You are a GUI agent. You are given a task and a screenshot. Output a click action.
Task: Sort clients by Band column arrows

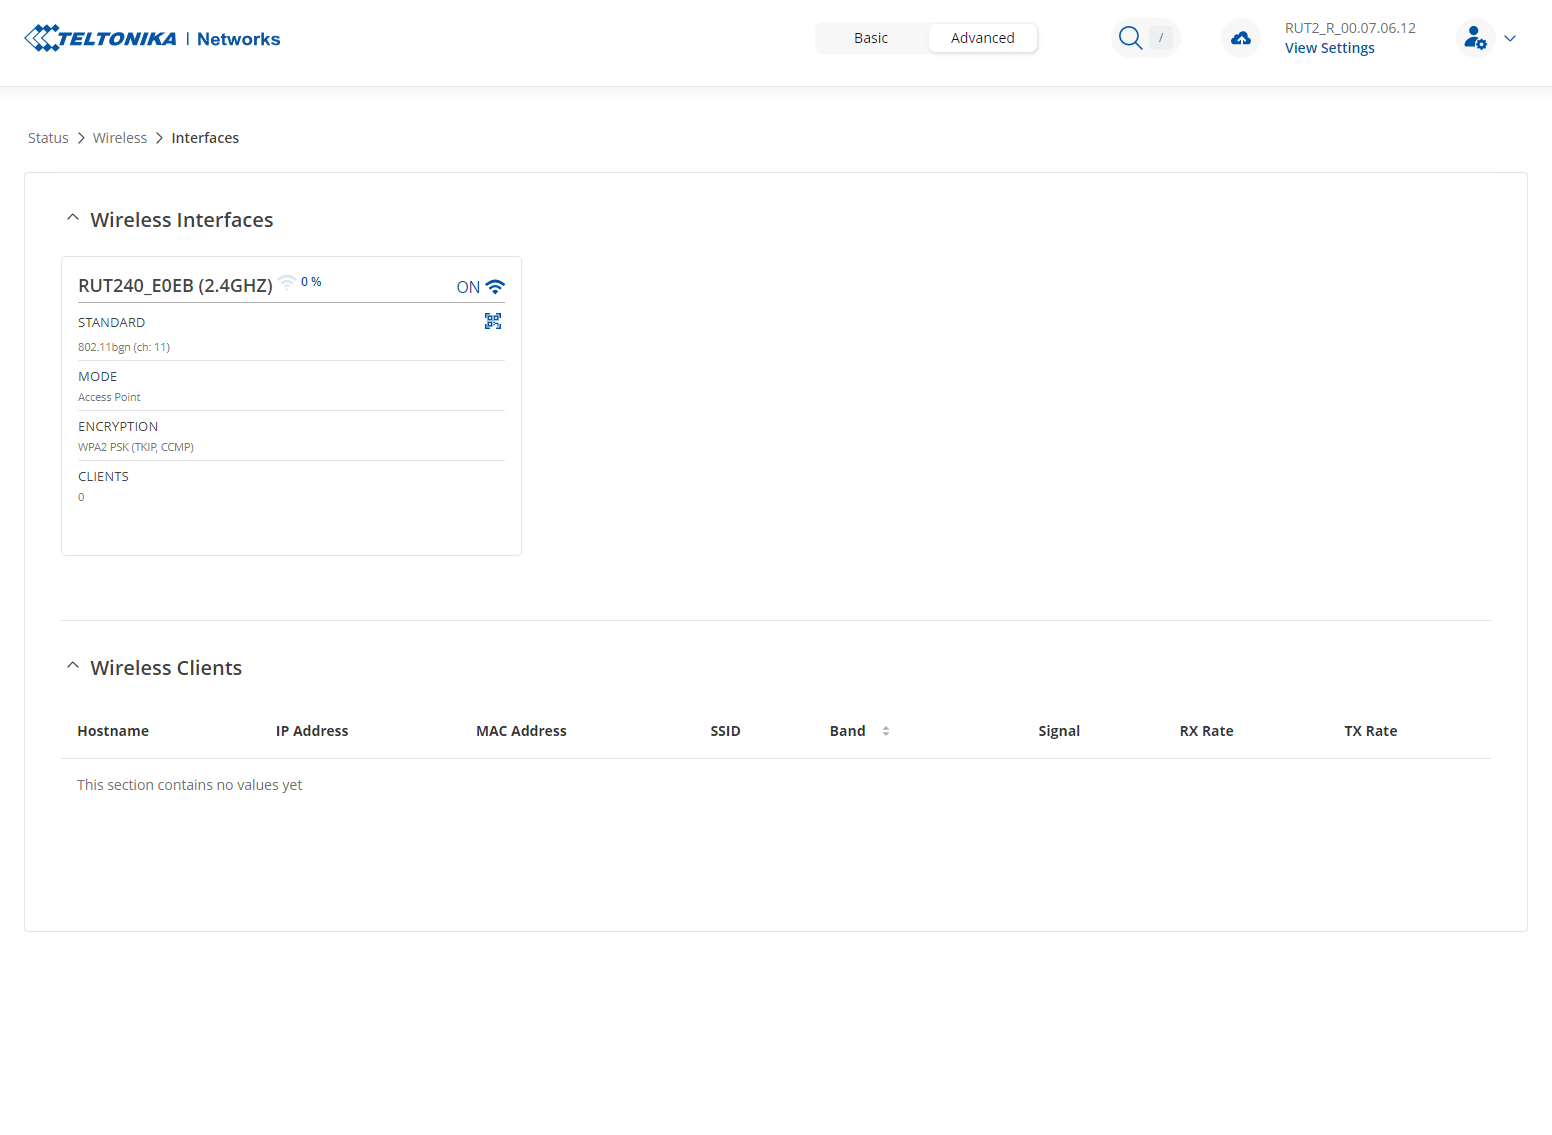coord(886,731)
